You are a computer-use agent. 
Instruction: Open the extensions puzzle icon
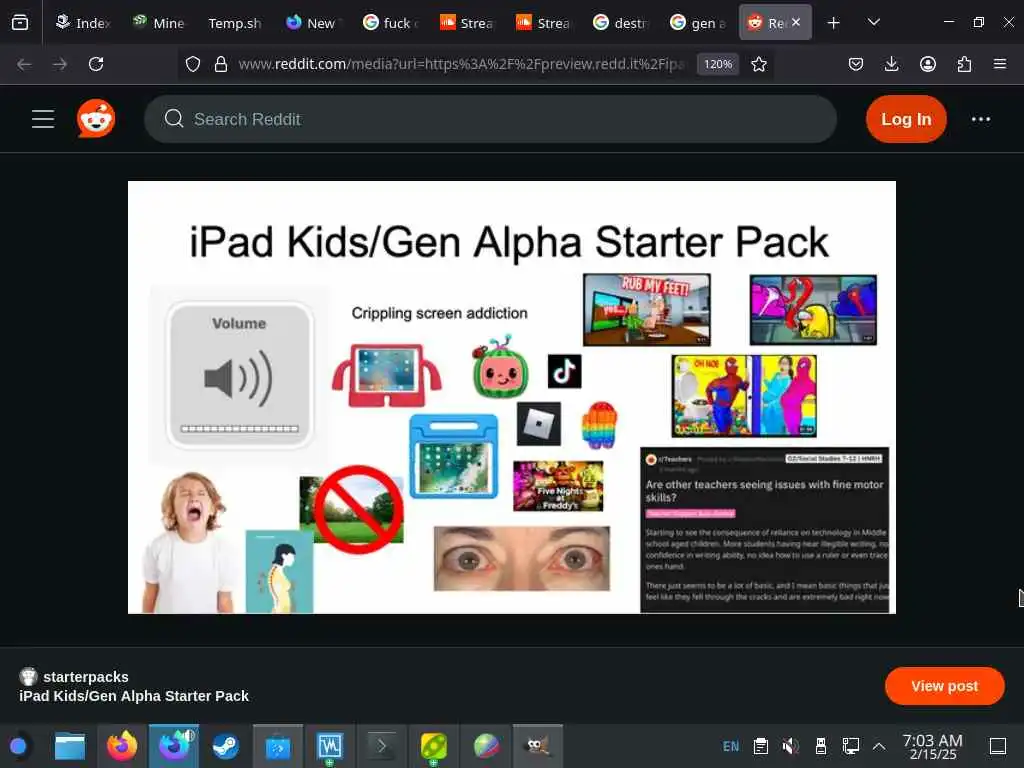[x=964, y=64]
